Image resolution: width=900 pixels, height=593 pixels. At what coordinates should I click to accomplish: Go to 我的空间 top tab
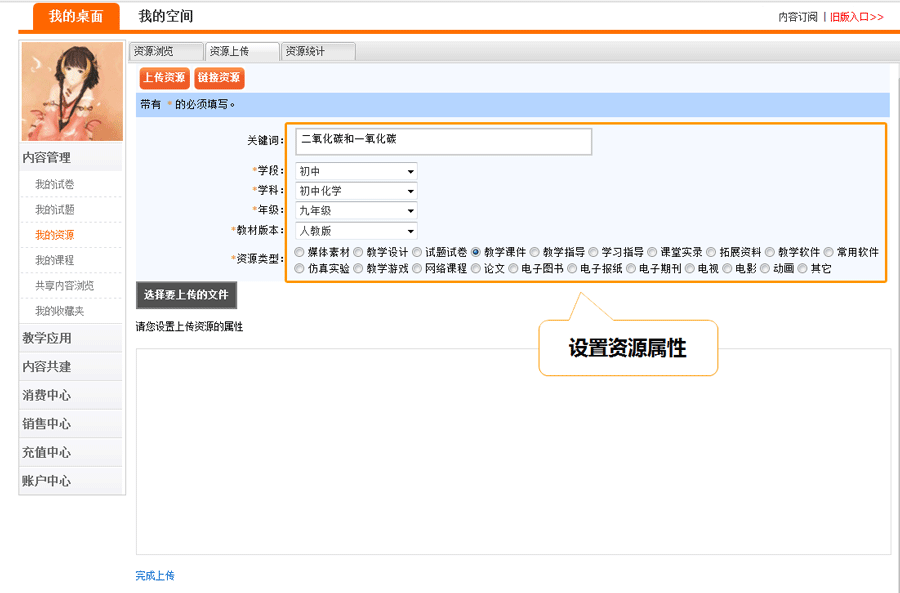166,16
